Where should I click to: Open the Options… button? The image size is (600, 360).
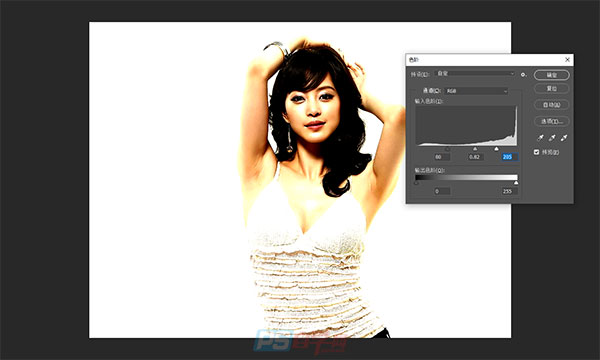[x=551, y=121]
